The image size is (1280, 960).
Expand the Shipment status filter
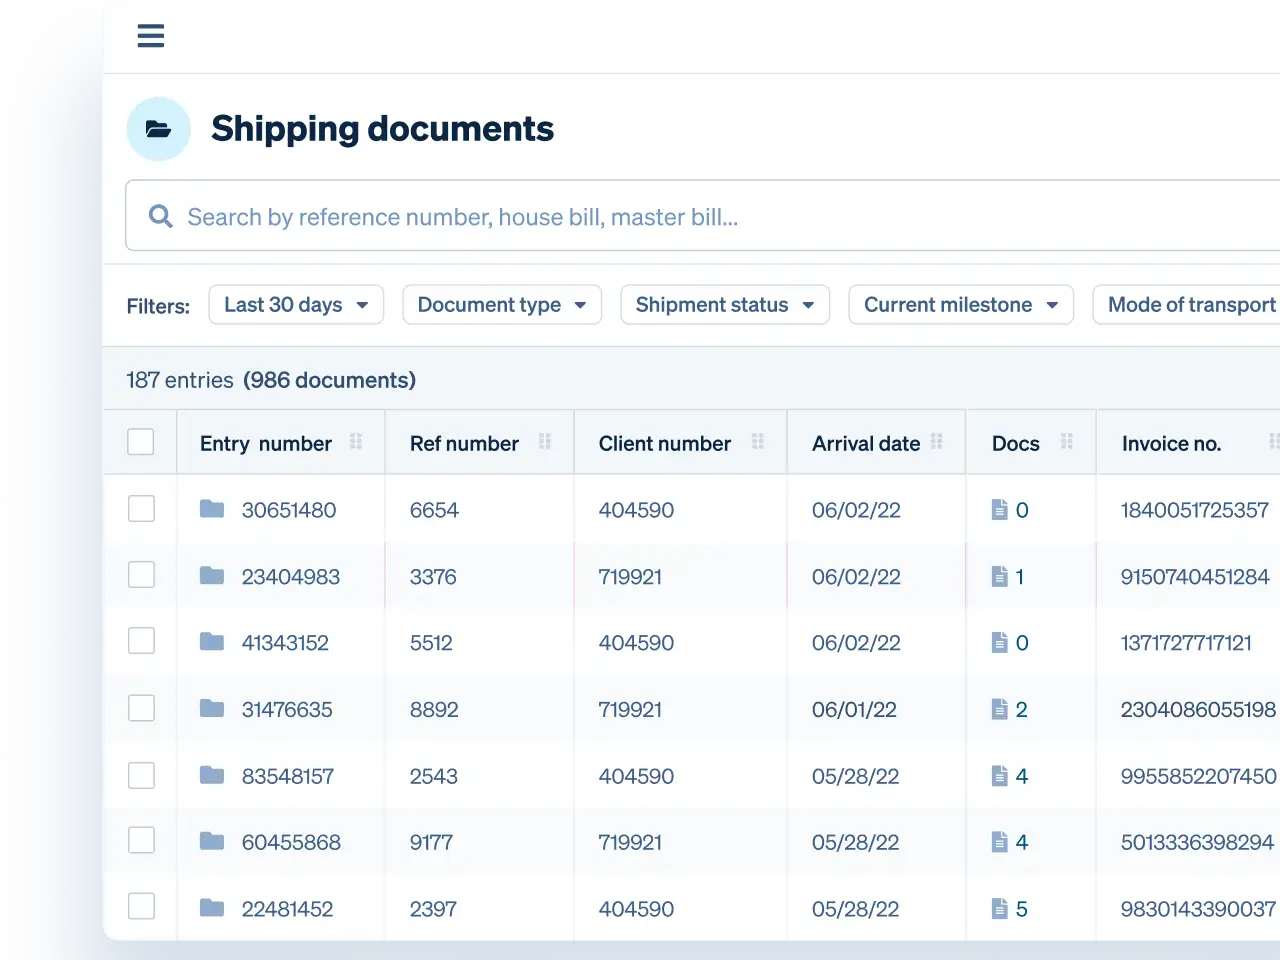(724, 305)
